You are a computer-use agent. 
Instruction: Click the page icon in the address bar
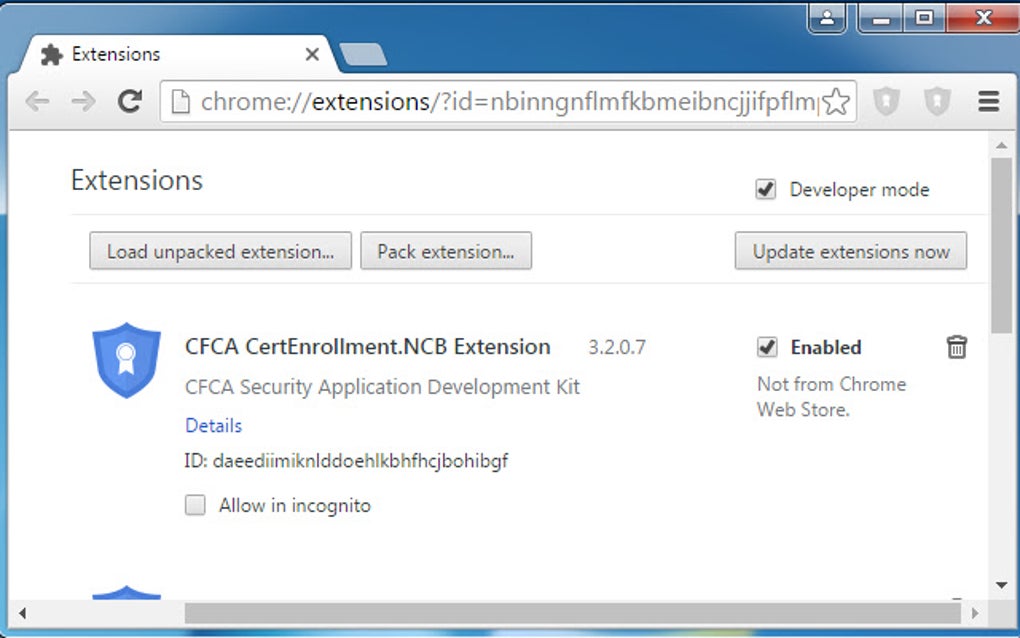pos(180,101)
